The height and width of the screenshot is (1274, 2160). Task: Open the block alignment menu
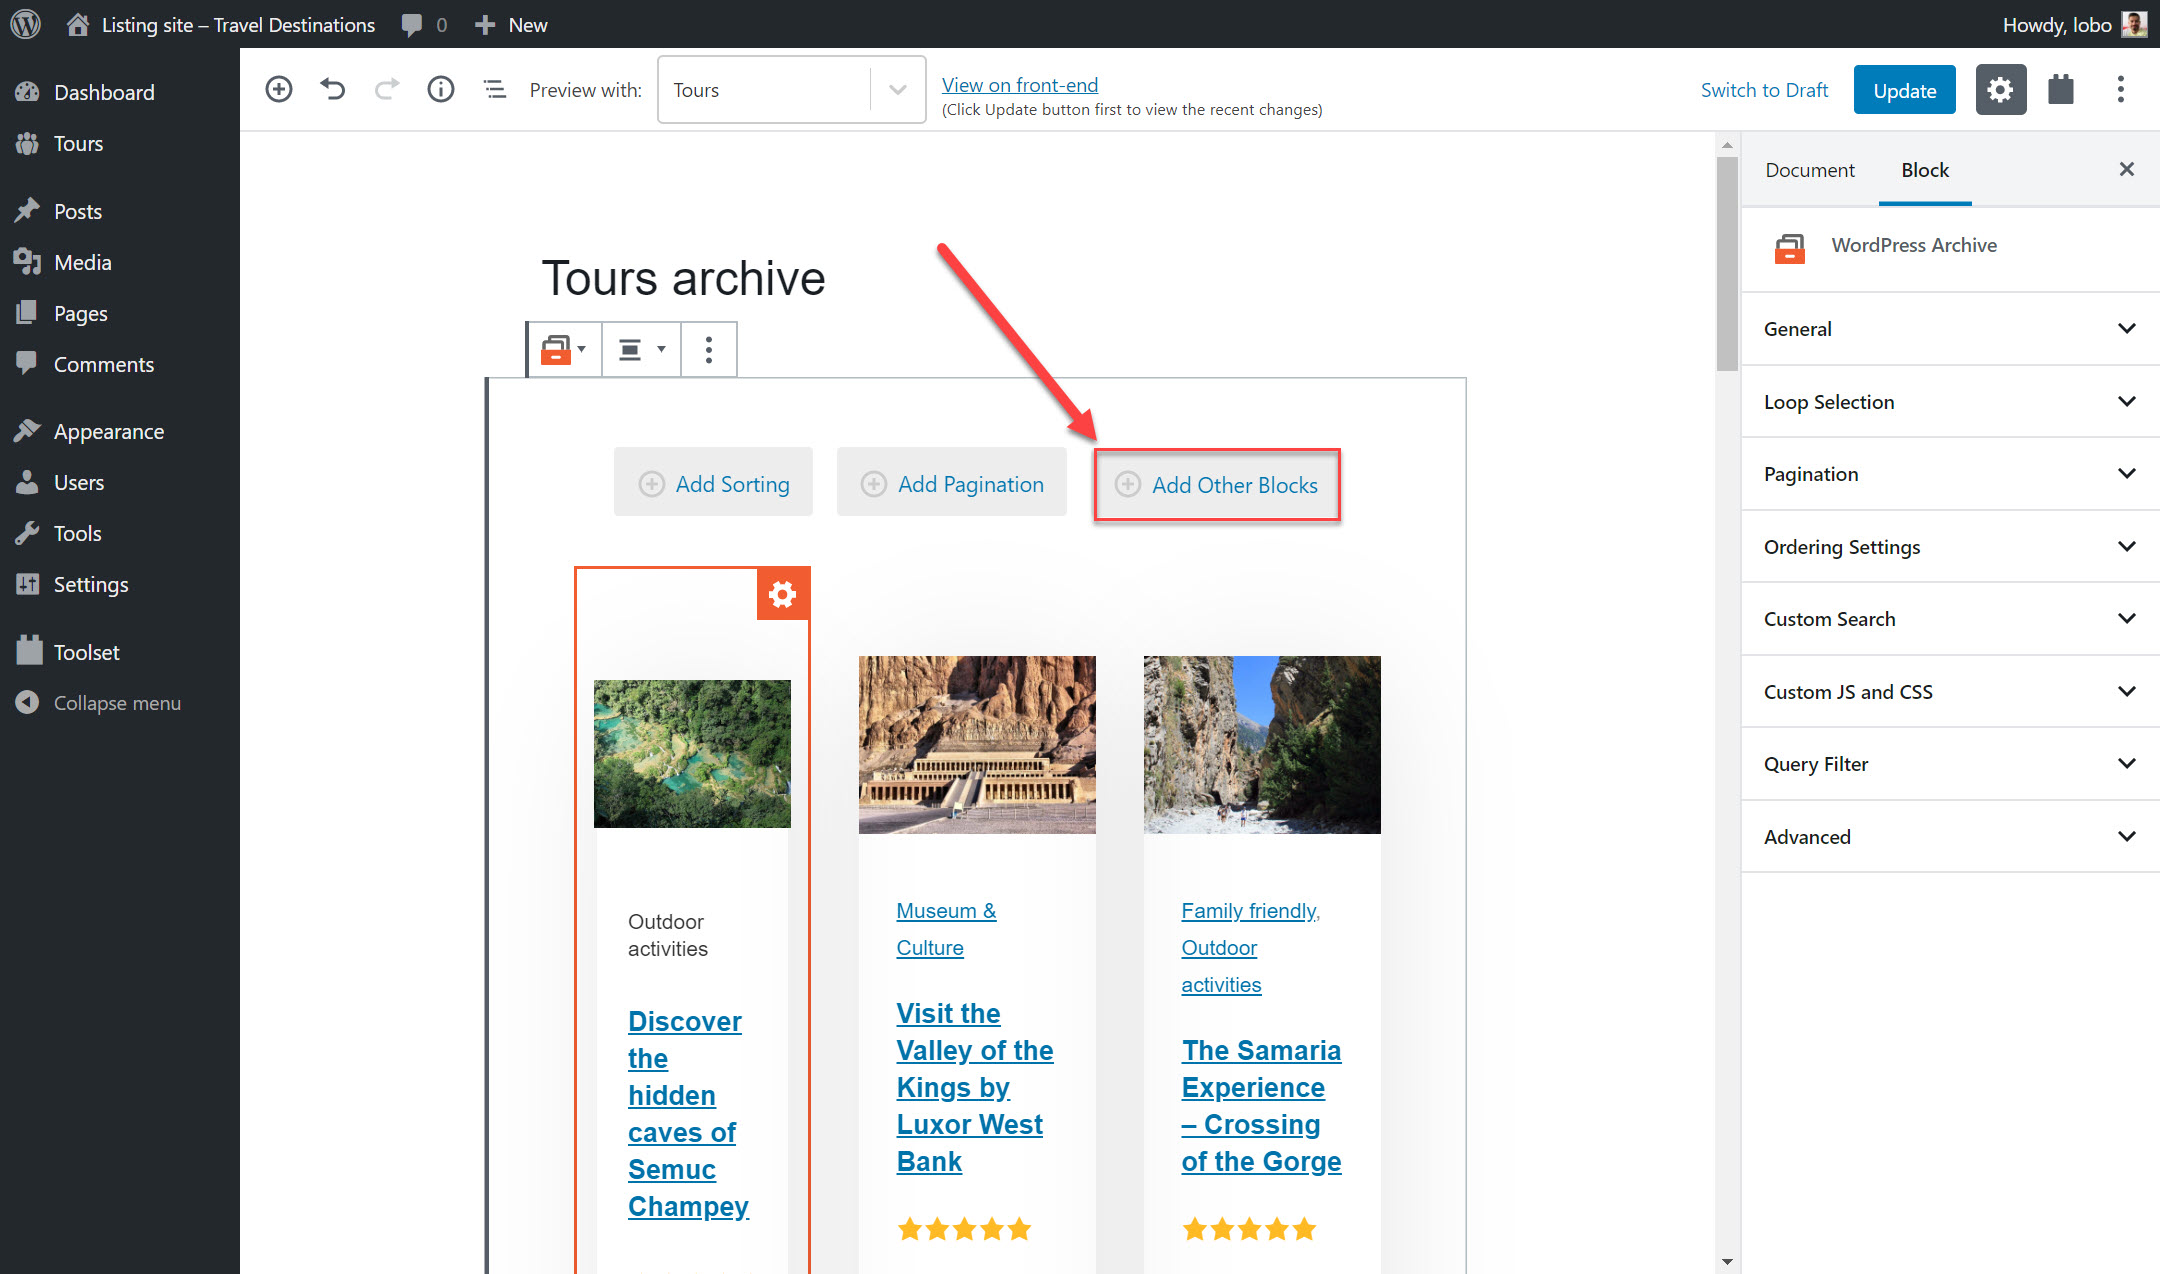point(641,349)
